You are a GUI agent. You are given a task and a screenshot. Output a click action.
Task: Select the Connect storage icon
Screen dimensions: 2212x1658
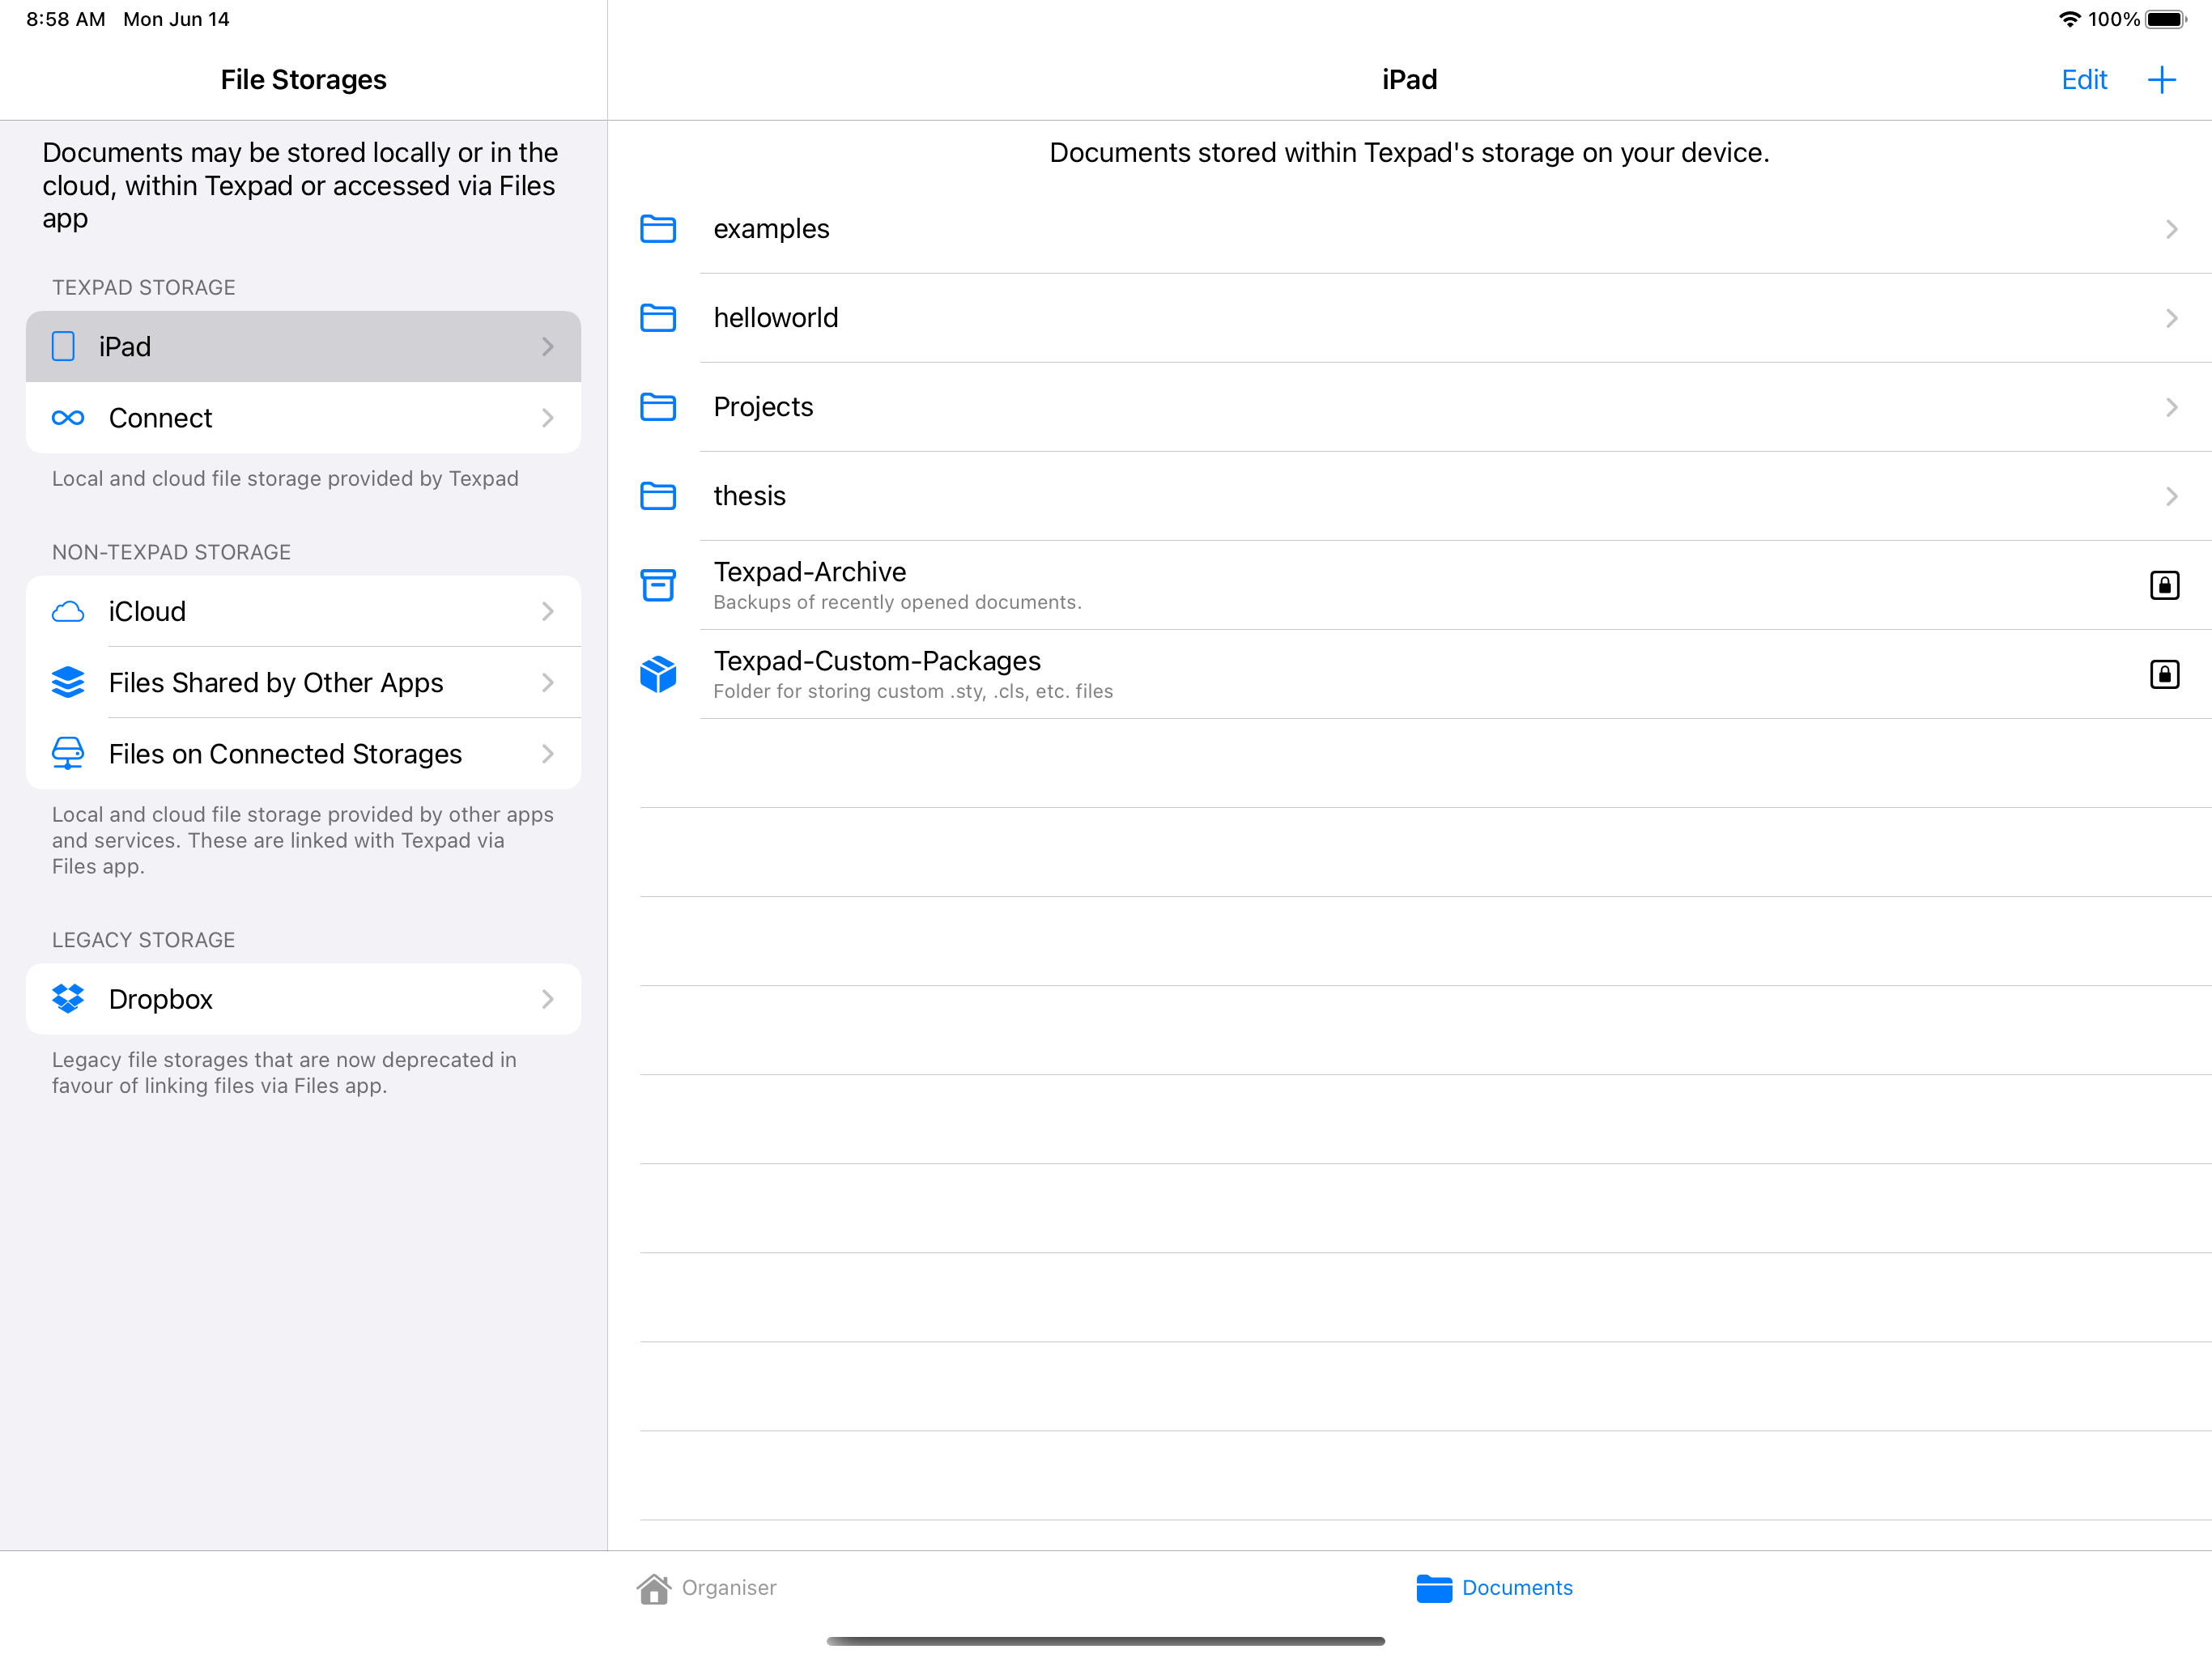click(x=66, y=416)
